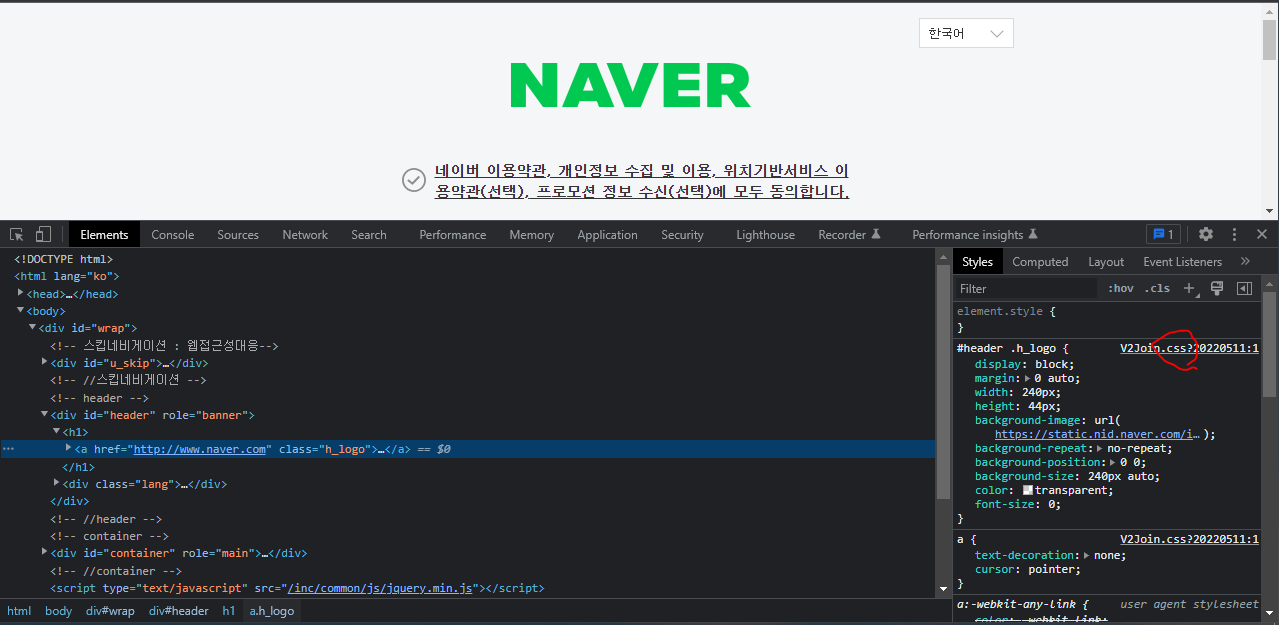Click the new style rule plus icon
This screenshot has width=1279, height=625.
click(x=1190, y=288)
